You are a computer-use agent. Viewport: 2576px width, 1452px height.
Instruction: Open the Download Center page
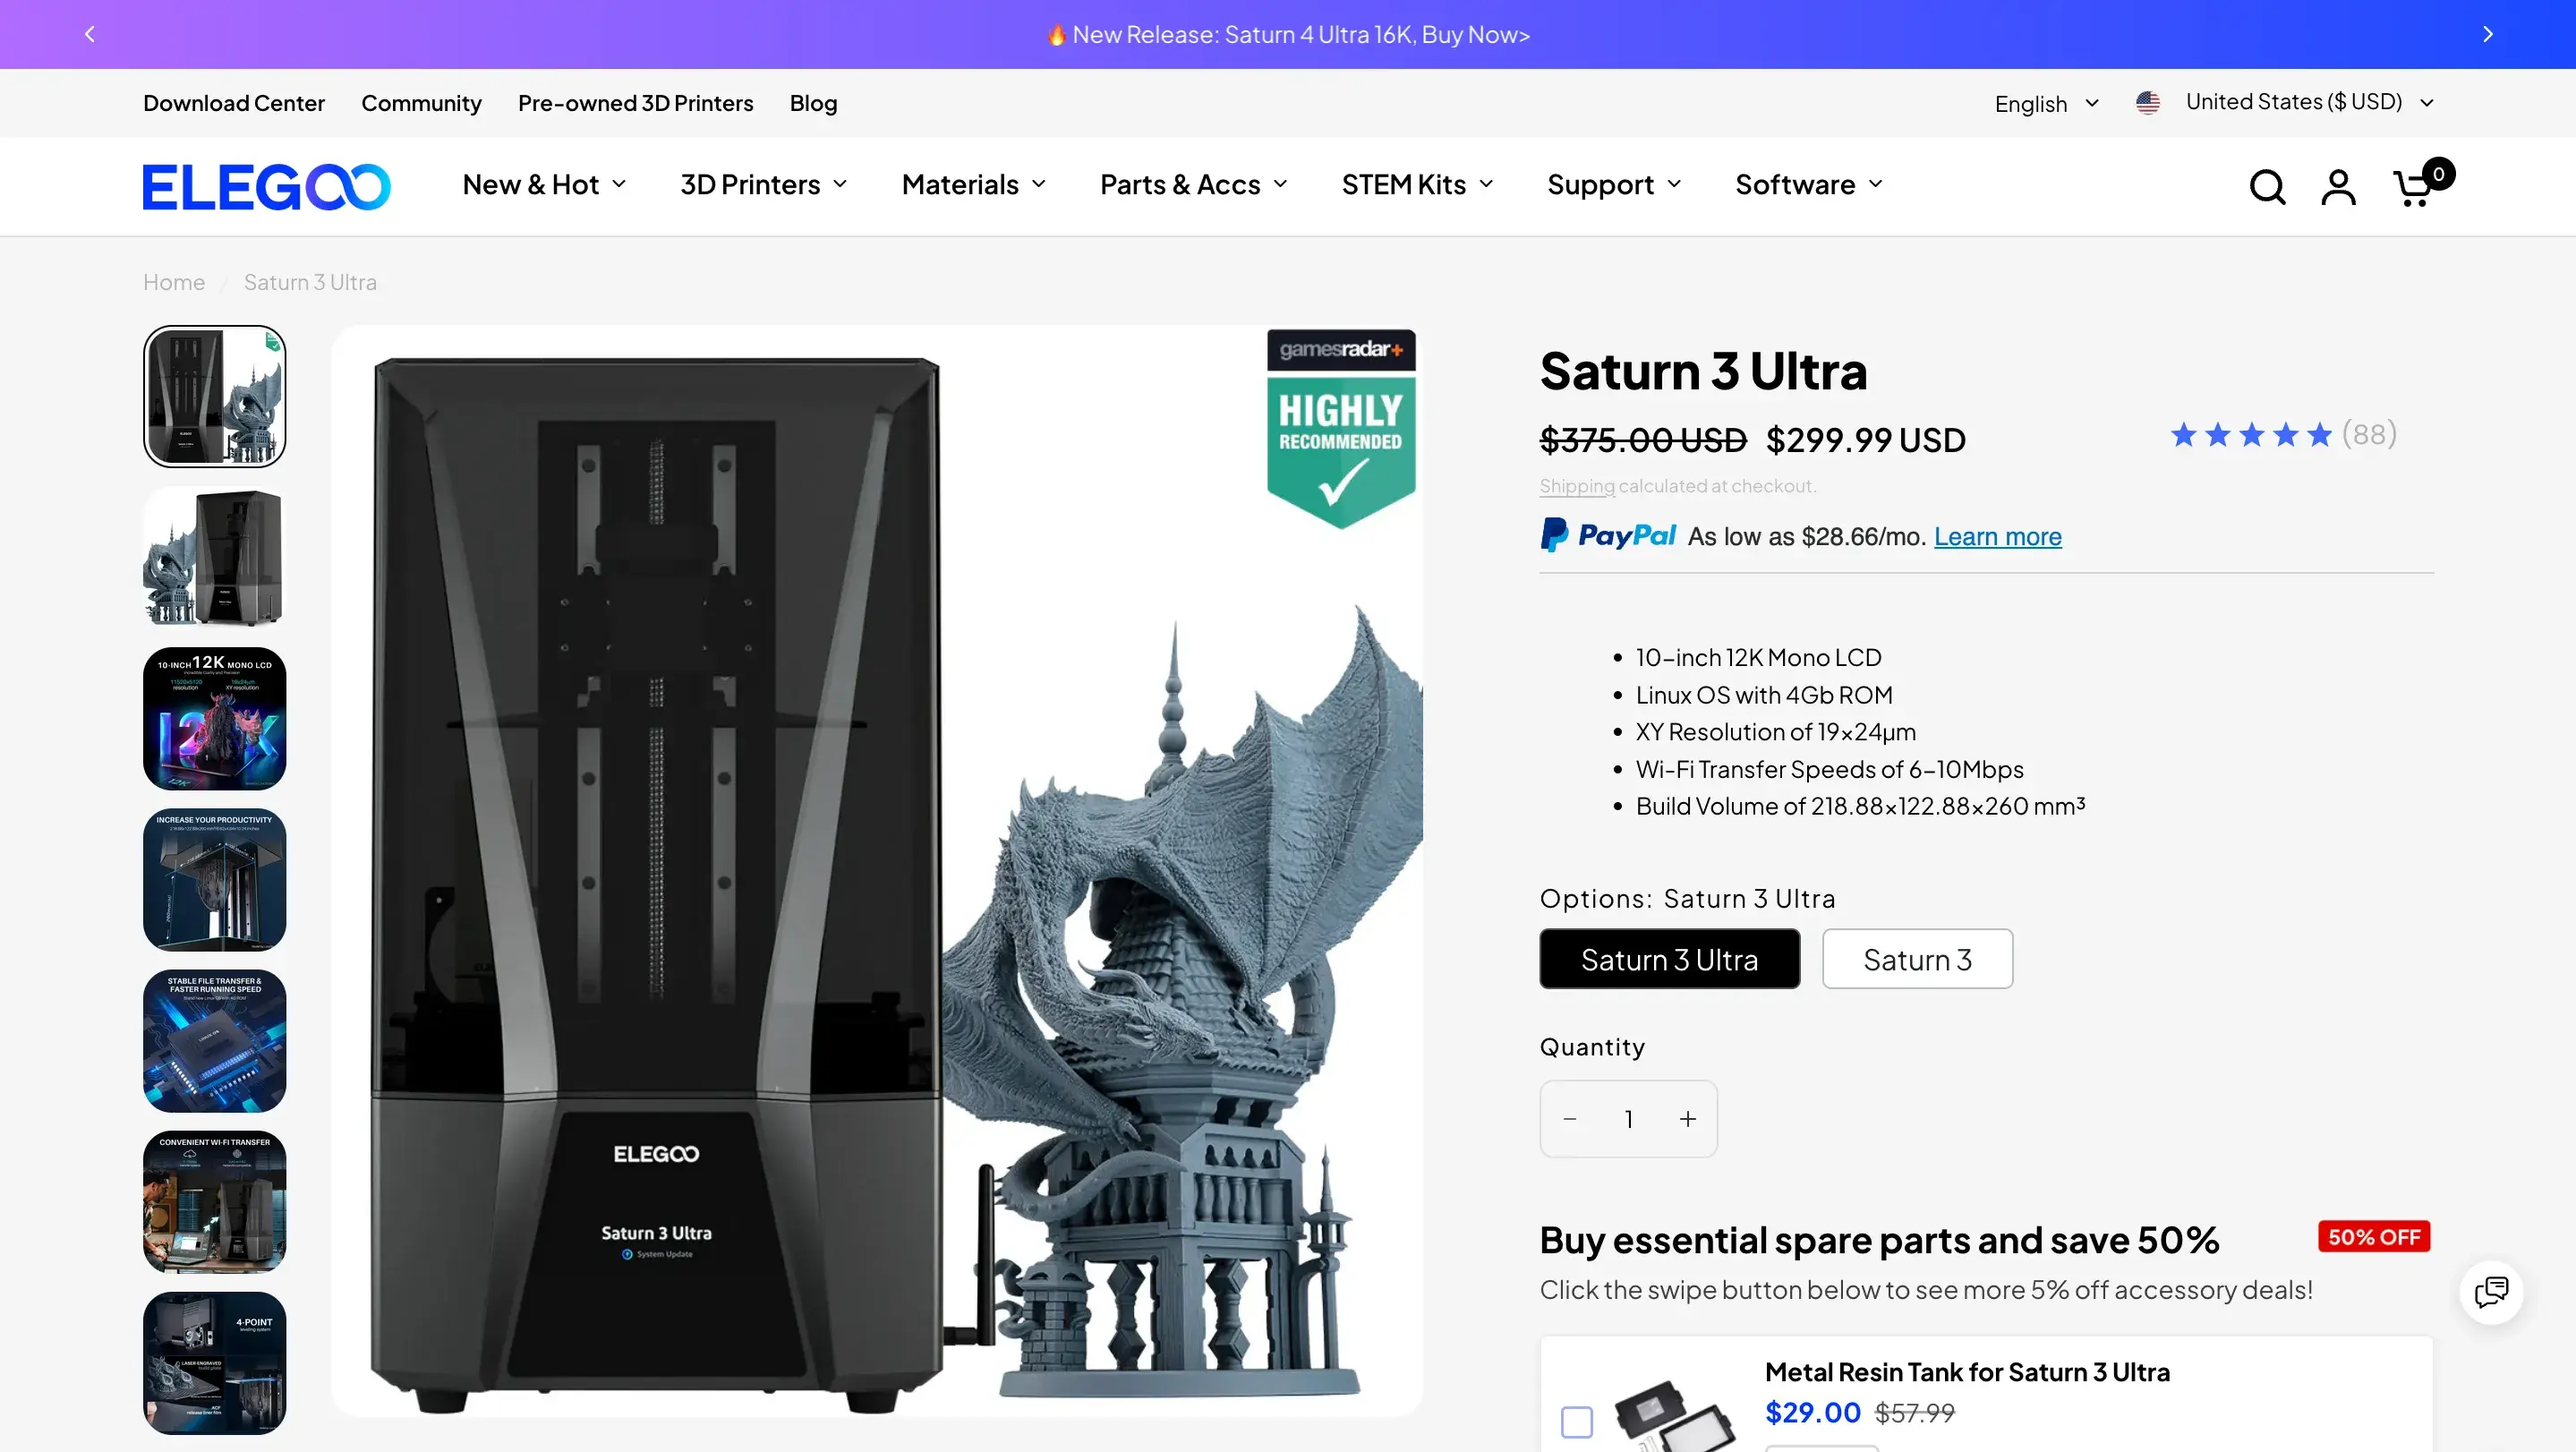point(233,103)
